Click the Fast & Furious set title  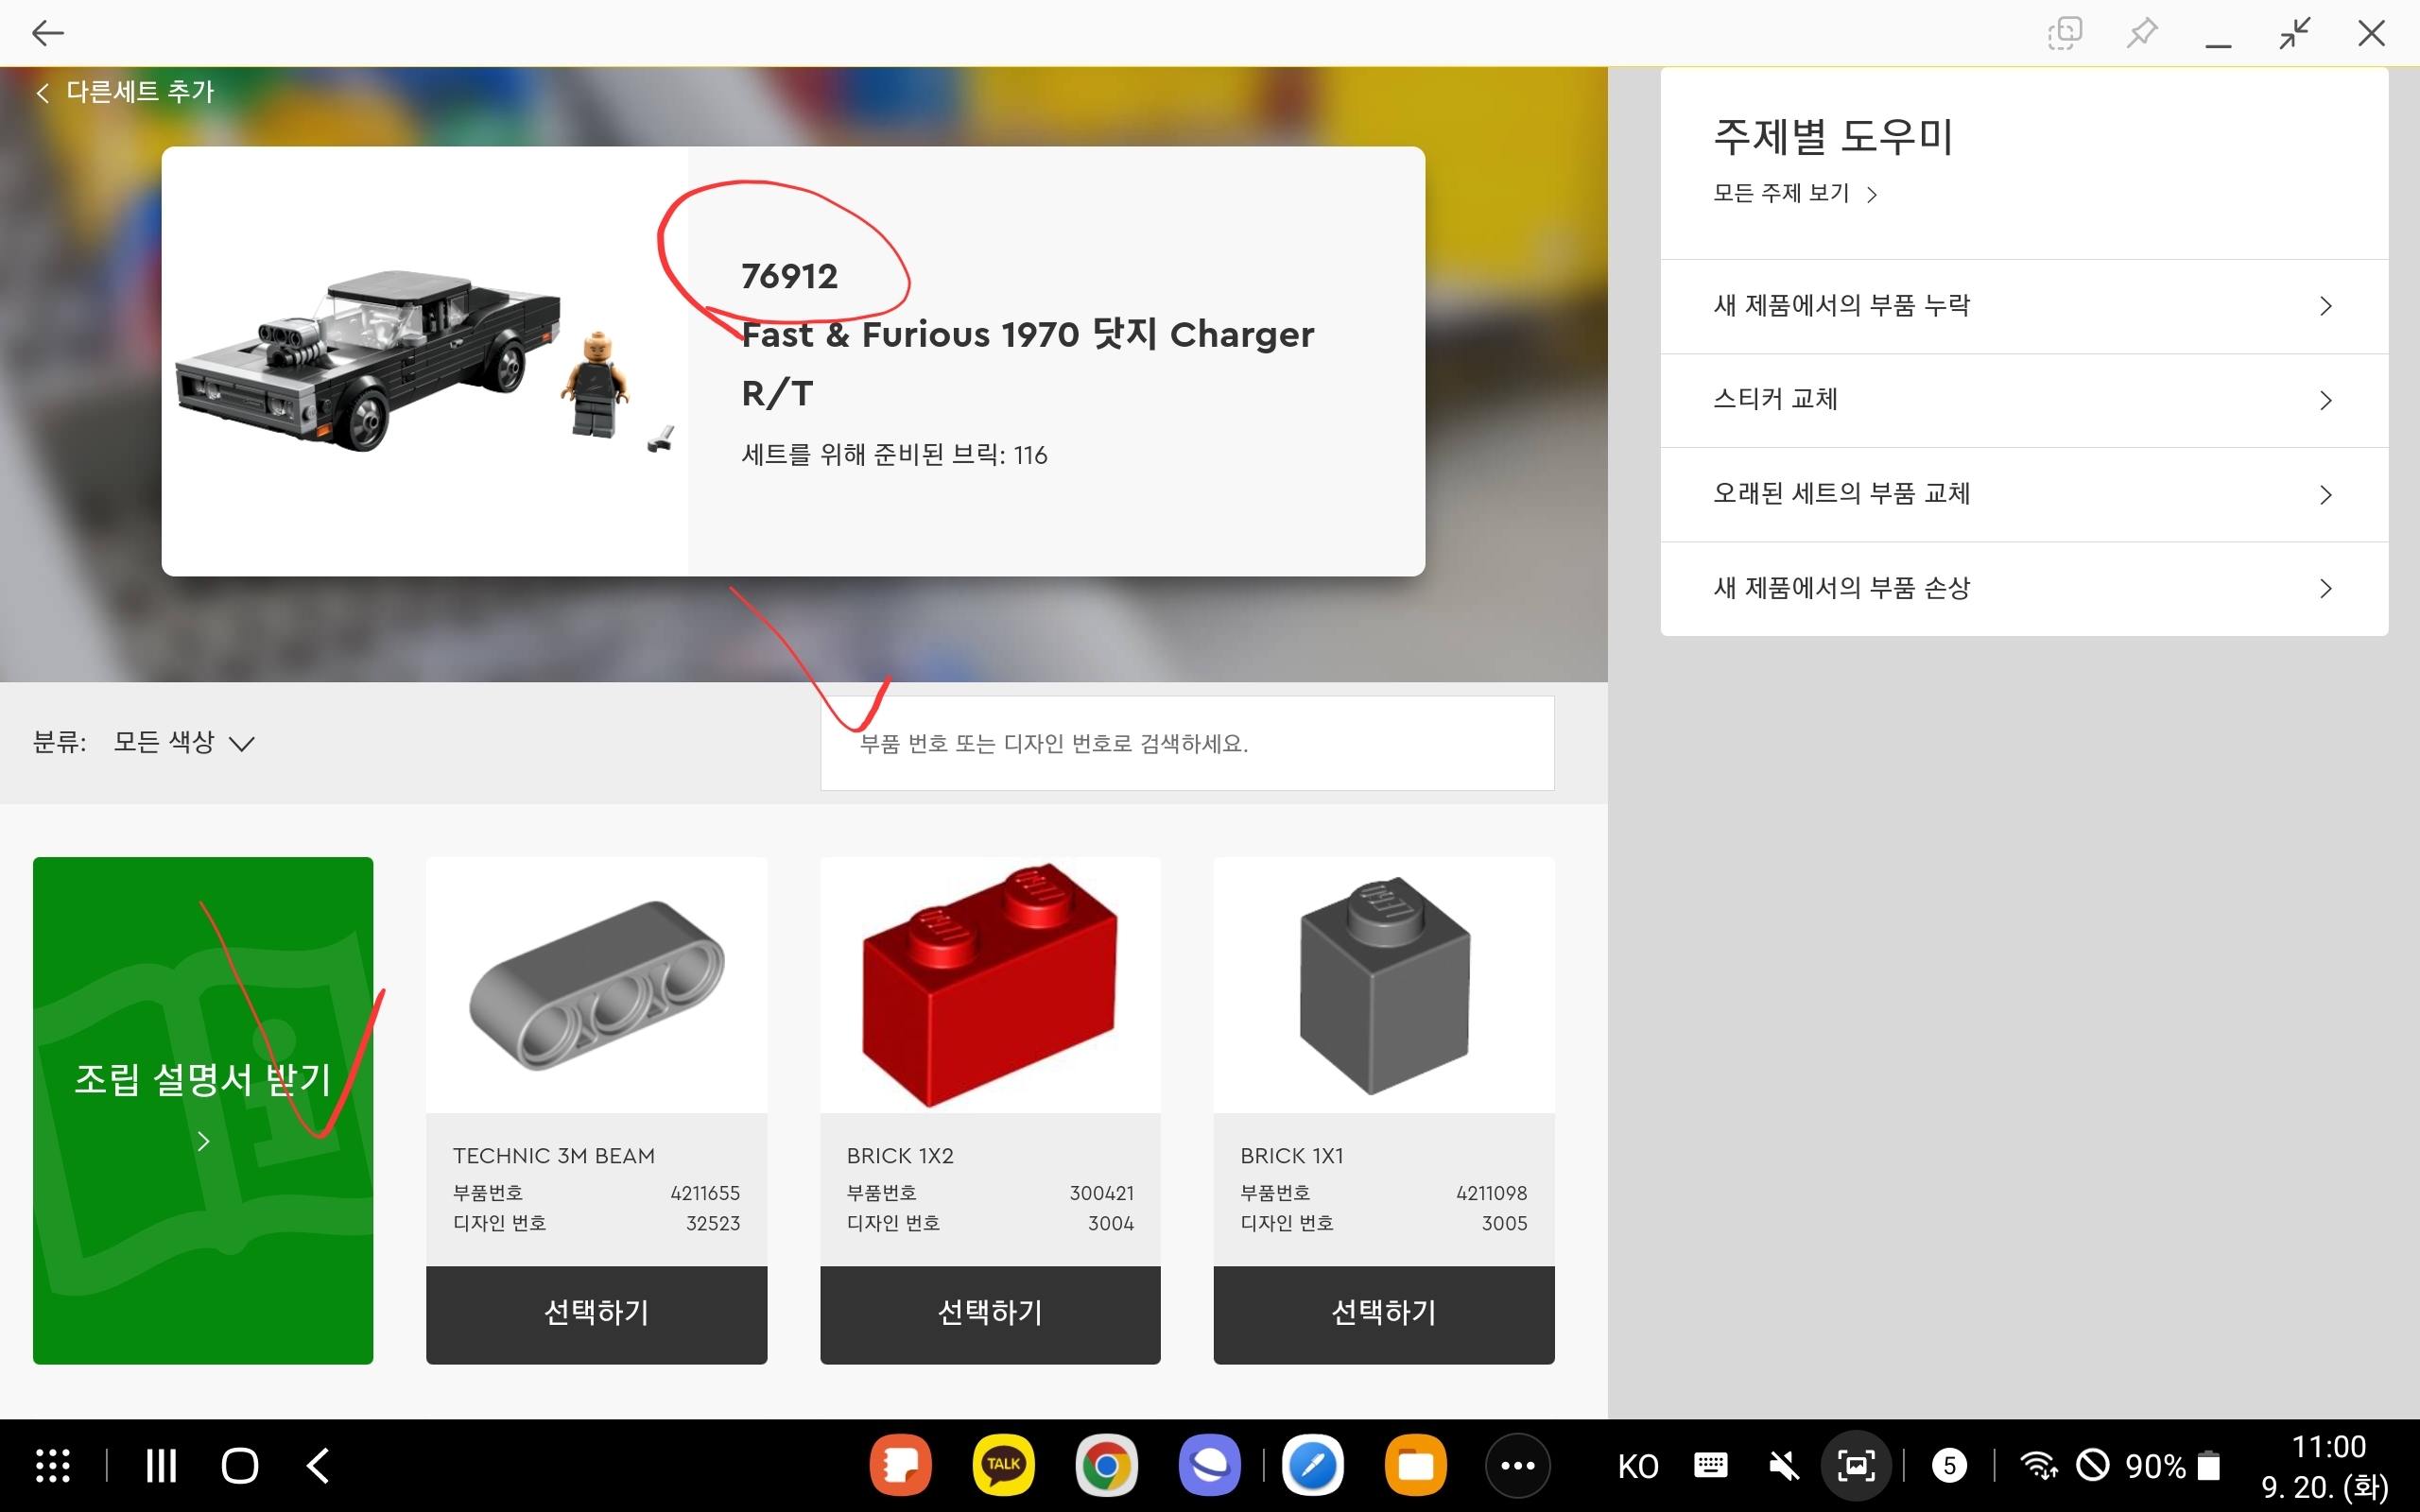[1028, 363]
